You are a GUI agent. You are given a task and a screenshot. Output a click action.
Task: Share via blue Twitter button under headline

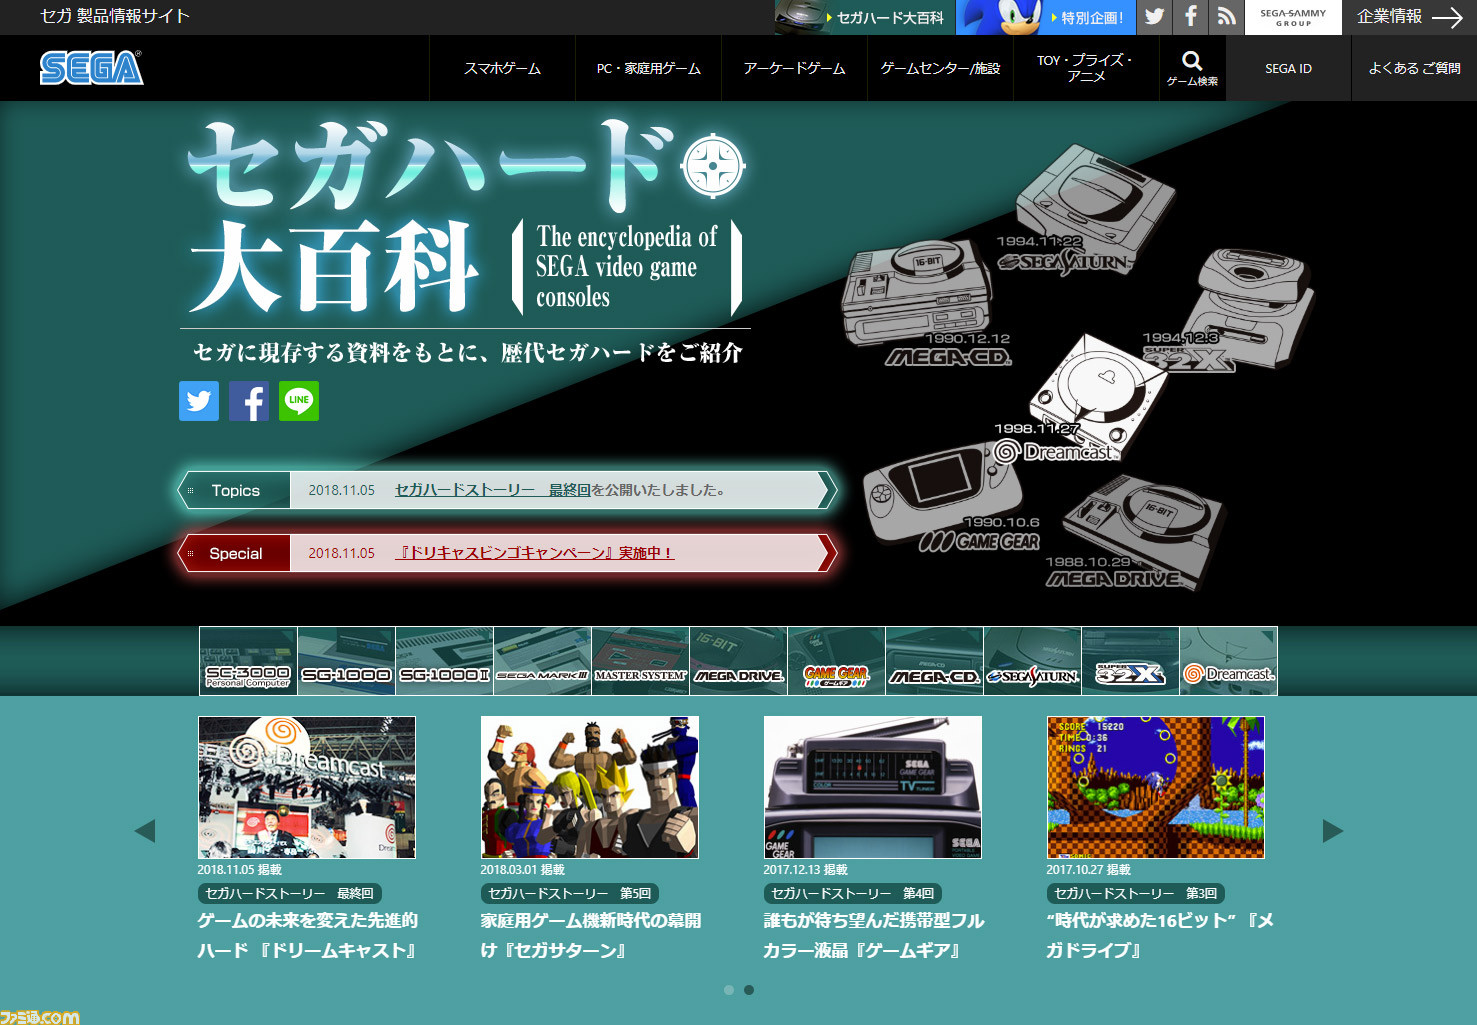(x=199, y=401)
